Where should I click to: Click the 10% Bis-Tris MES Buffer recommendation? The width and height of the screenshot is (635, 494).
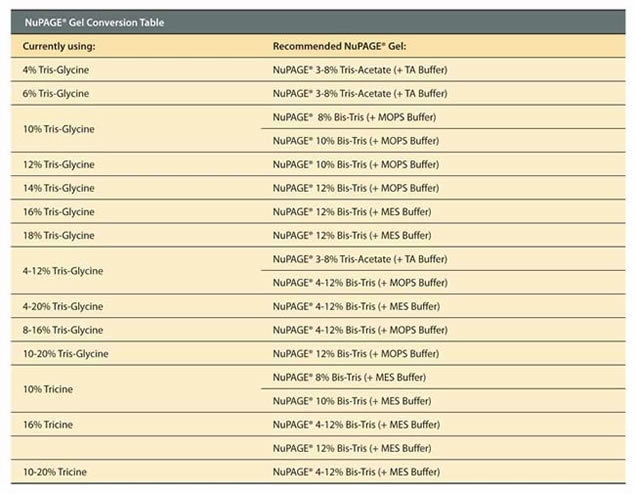[x=352, y=401]
